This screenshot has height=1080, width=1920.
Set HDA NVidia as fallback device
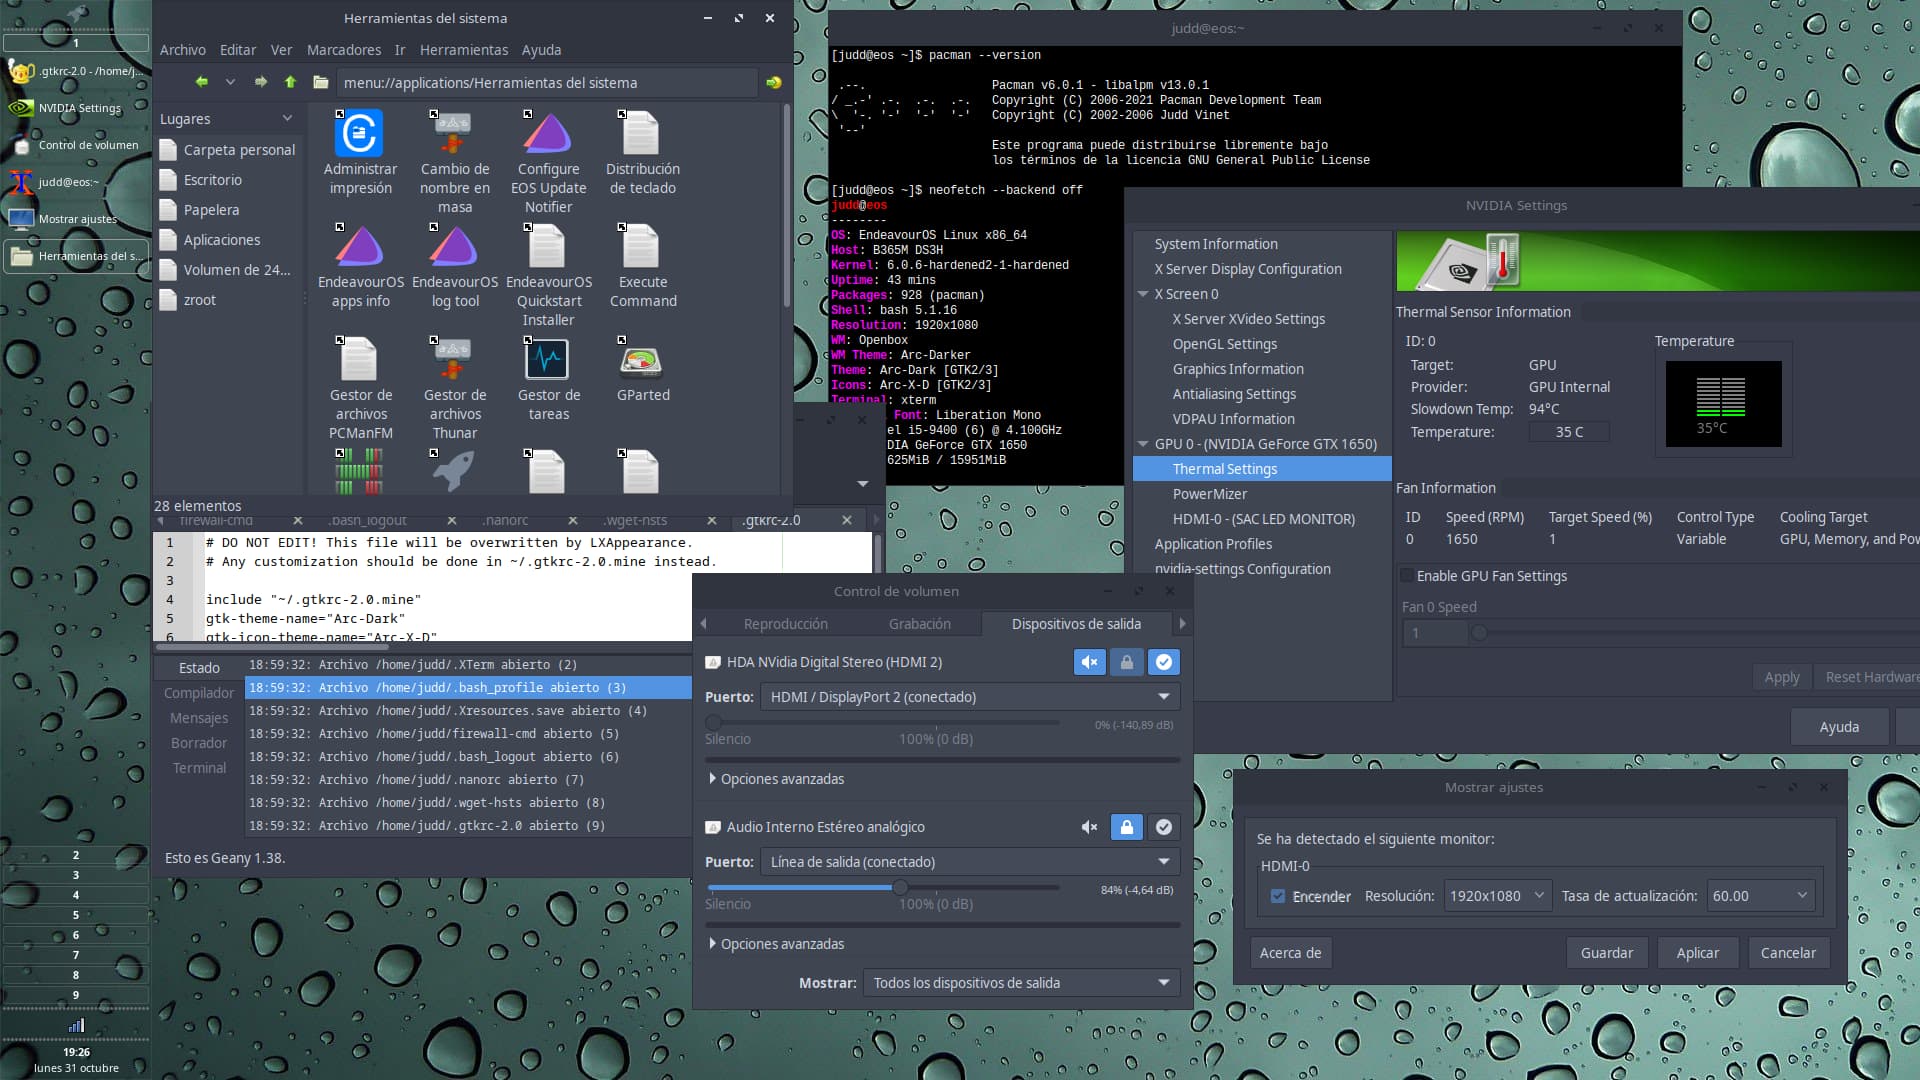[x=1163, y=662]
